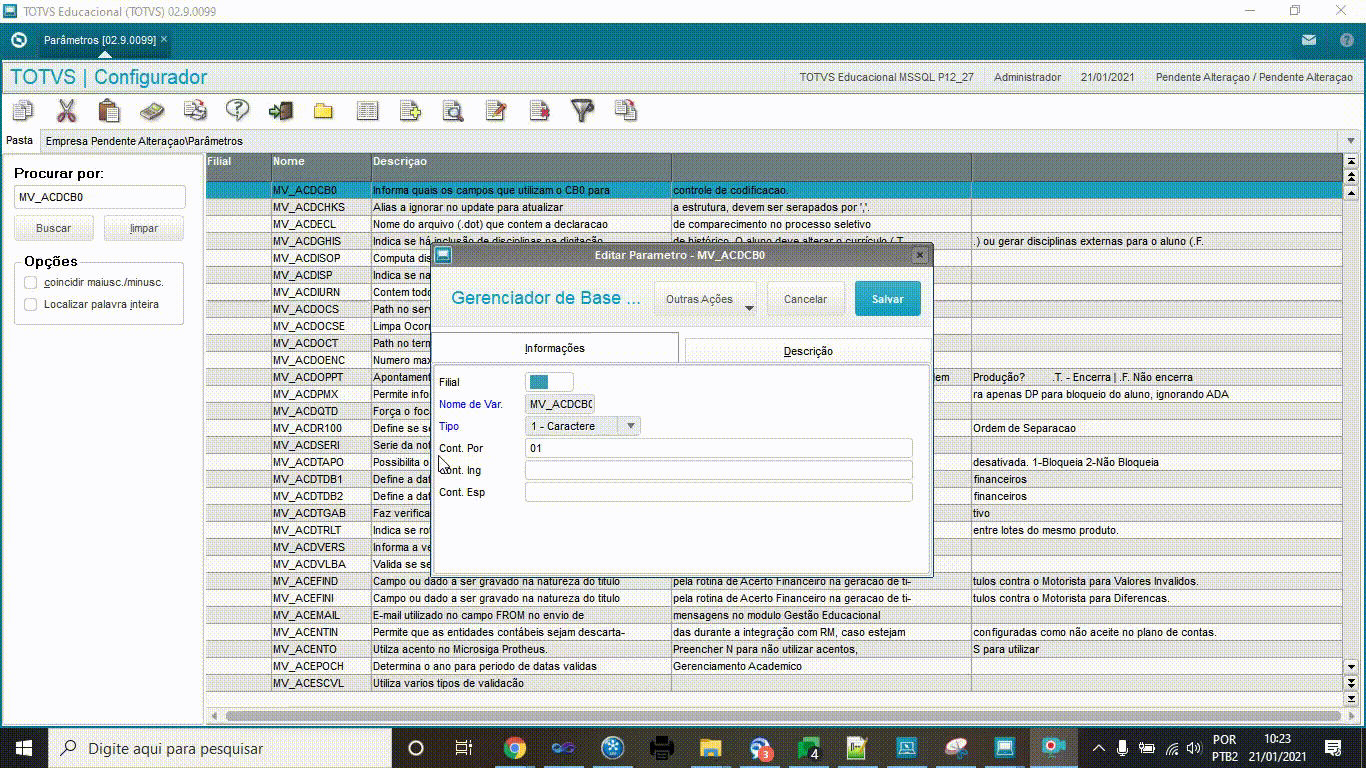Click the Paste clipboard toolbar icon

[109, 110]
